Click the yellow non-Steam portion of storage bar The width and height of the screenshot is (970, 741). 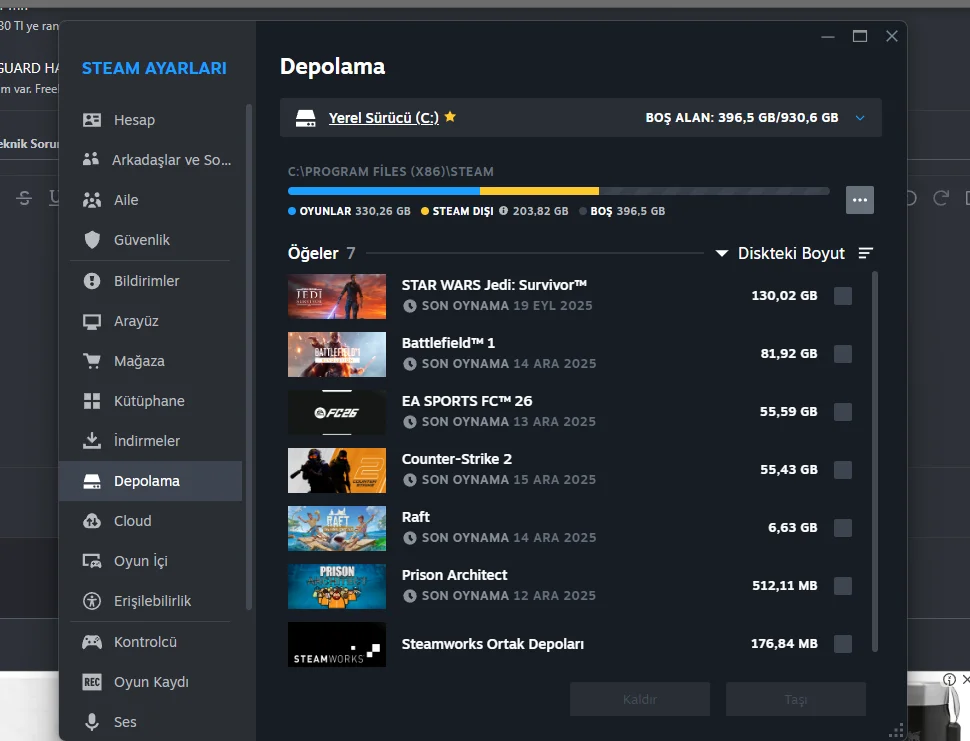pos(539,191)
